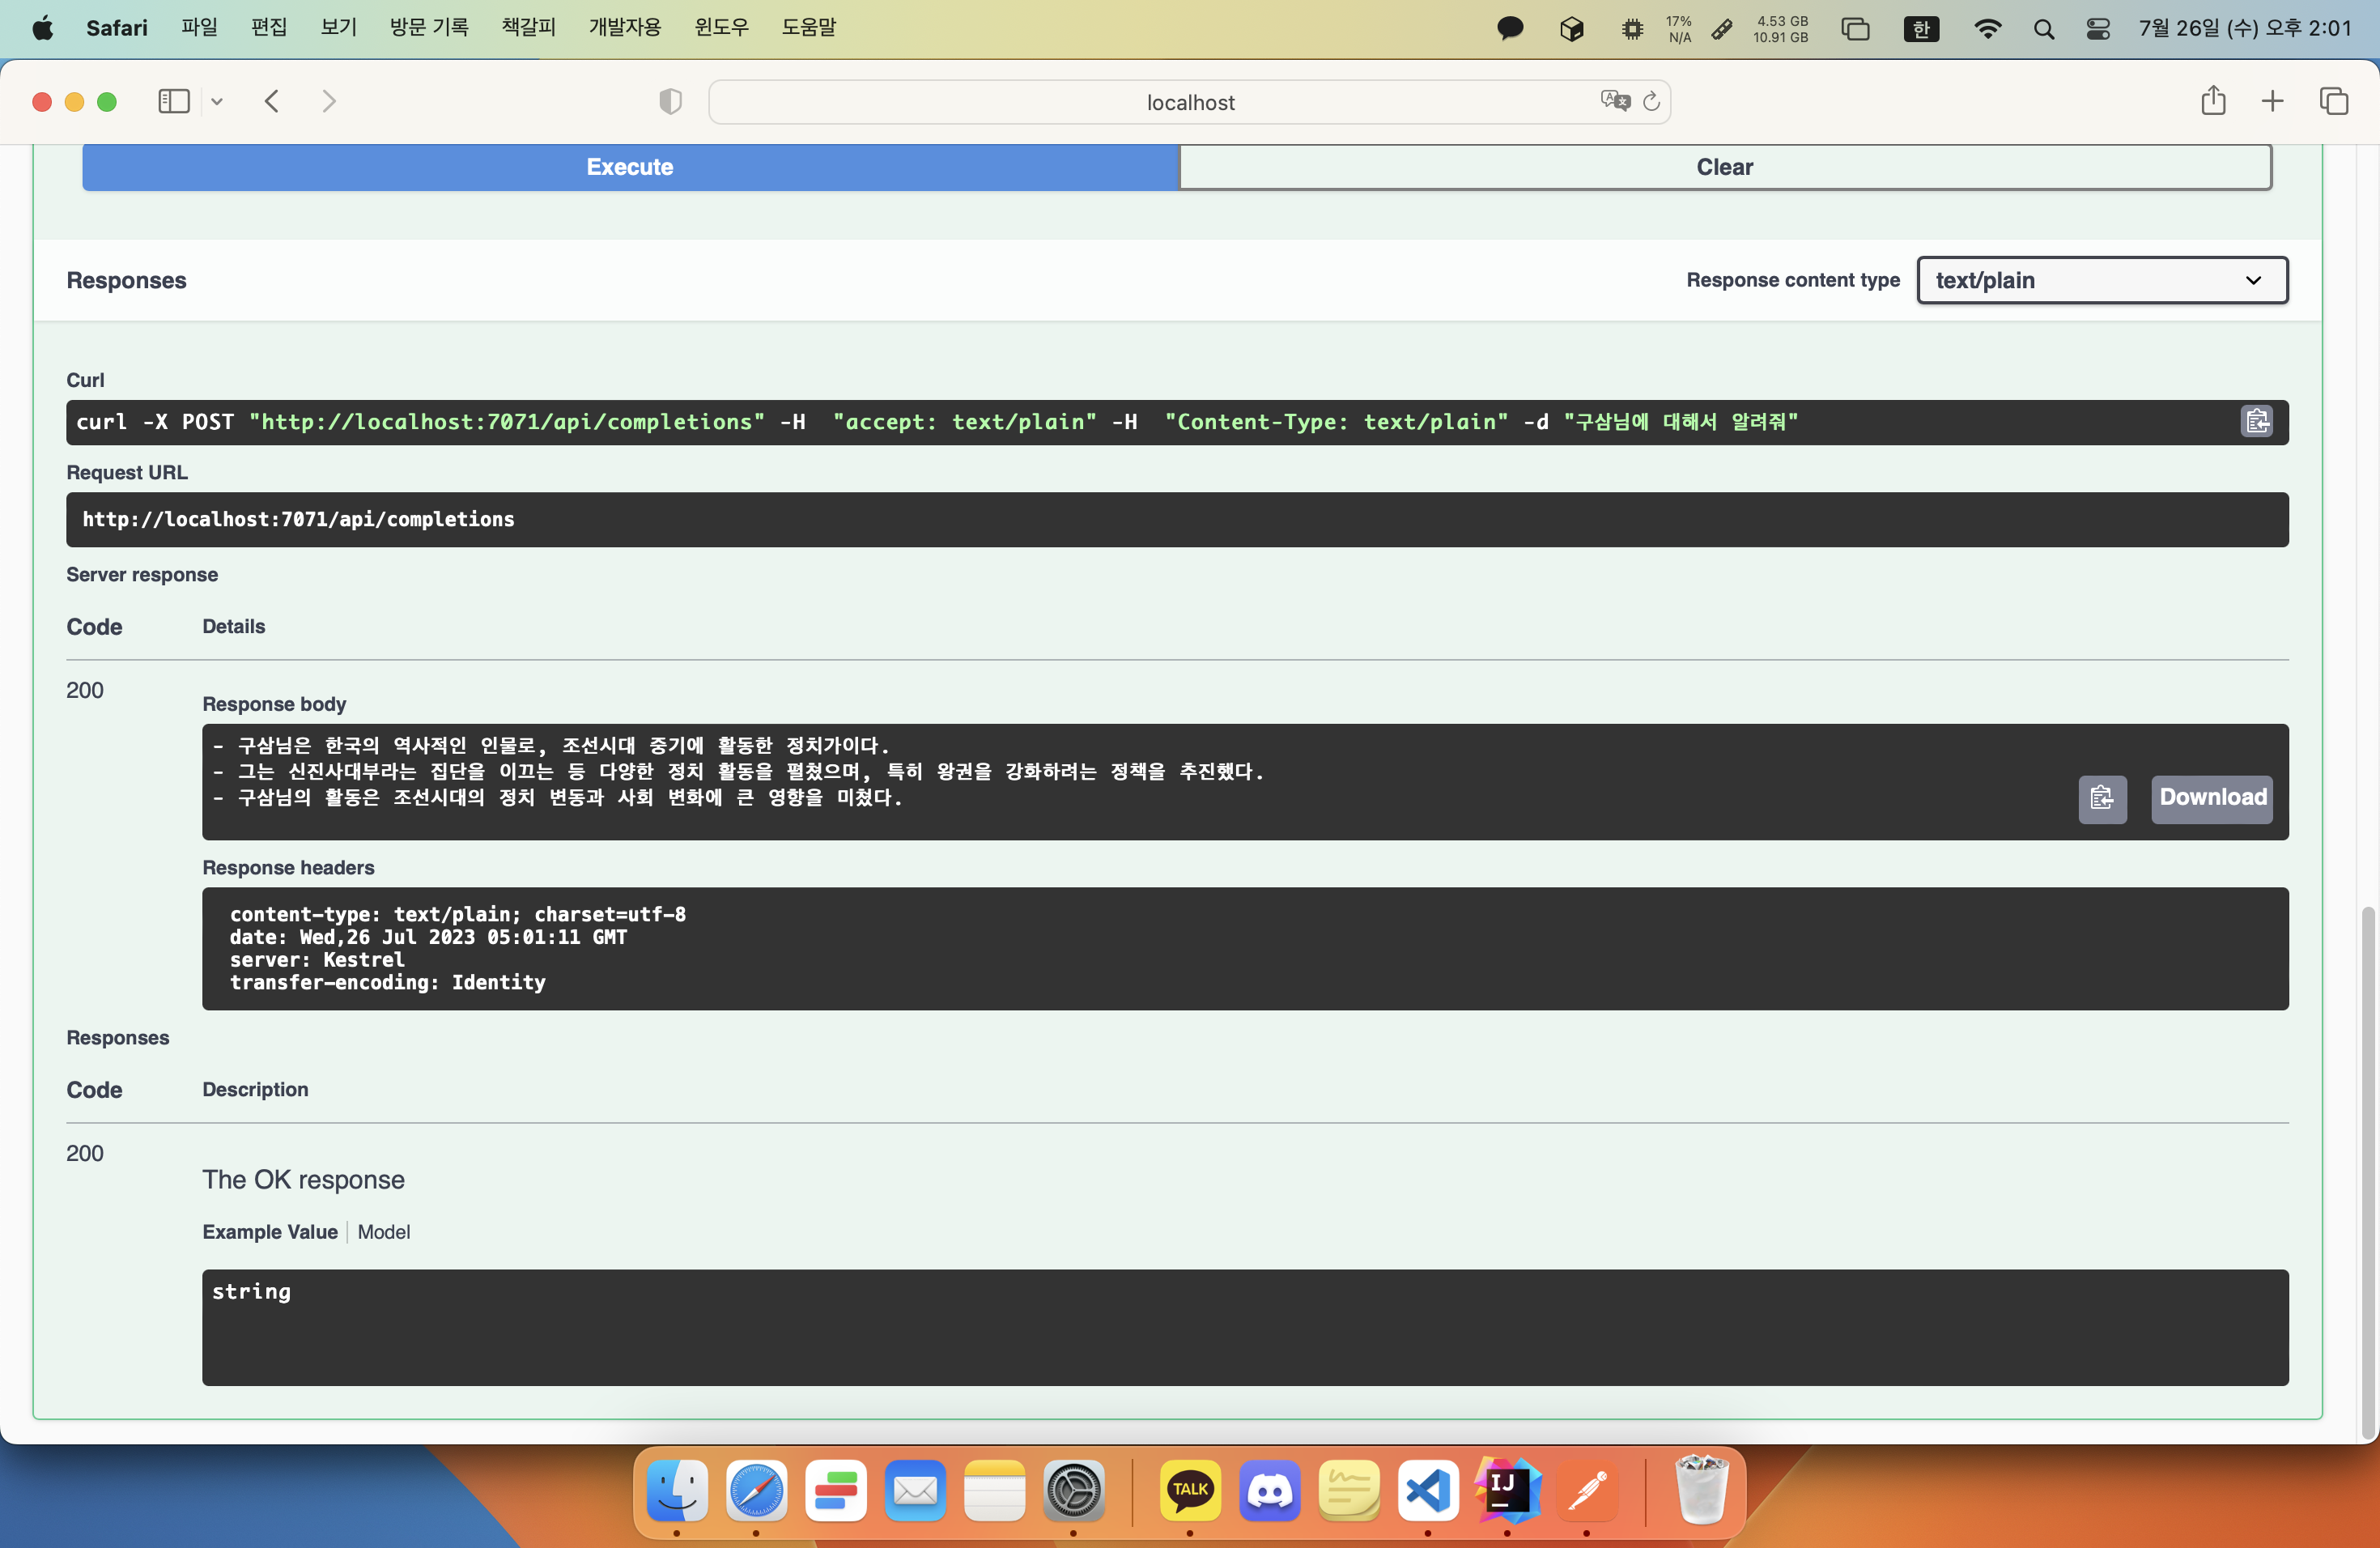Open a new tab with the plus icon
This screenshot has width=2380, height=1548.
pos(2272,101)
